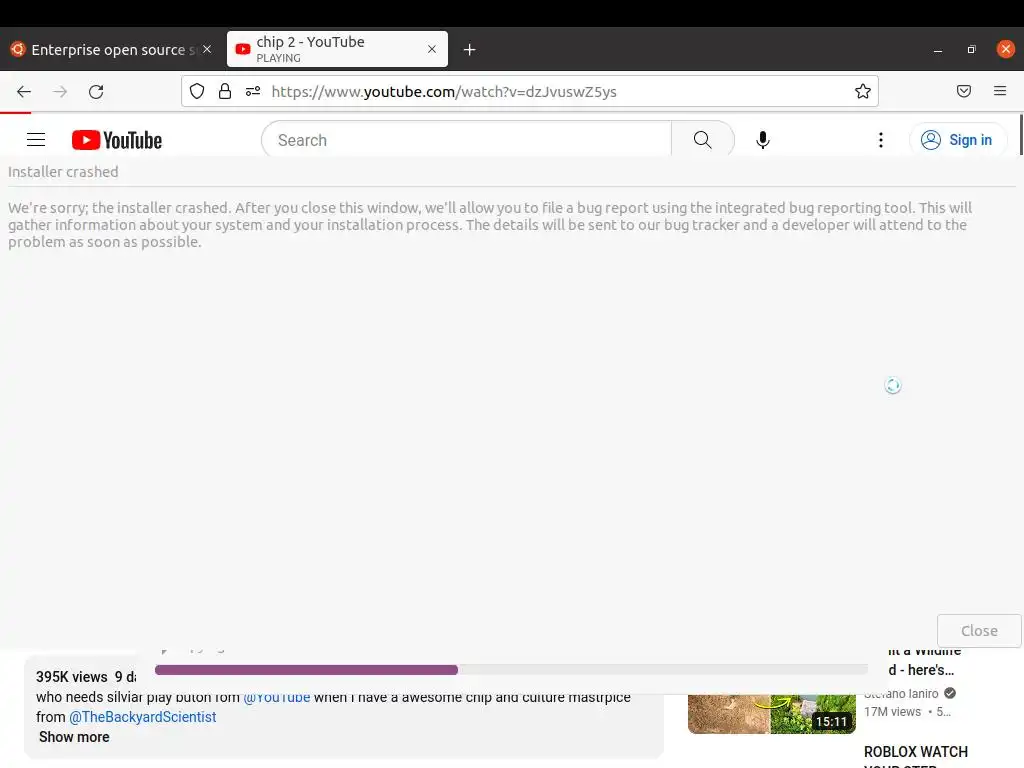Open the @YouTube mention link
The image size is (1024, 768).
click(277, 697)
